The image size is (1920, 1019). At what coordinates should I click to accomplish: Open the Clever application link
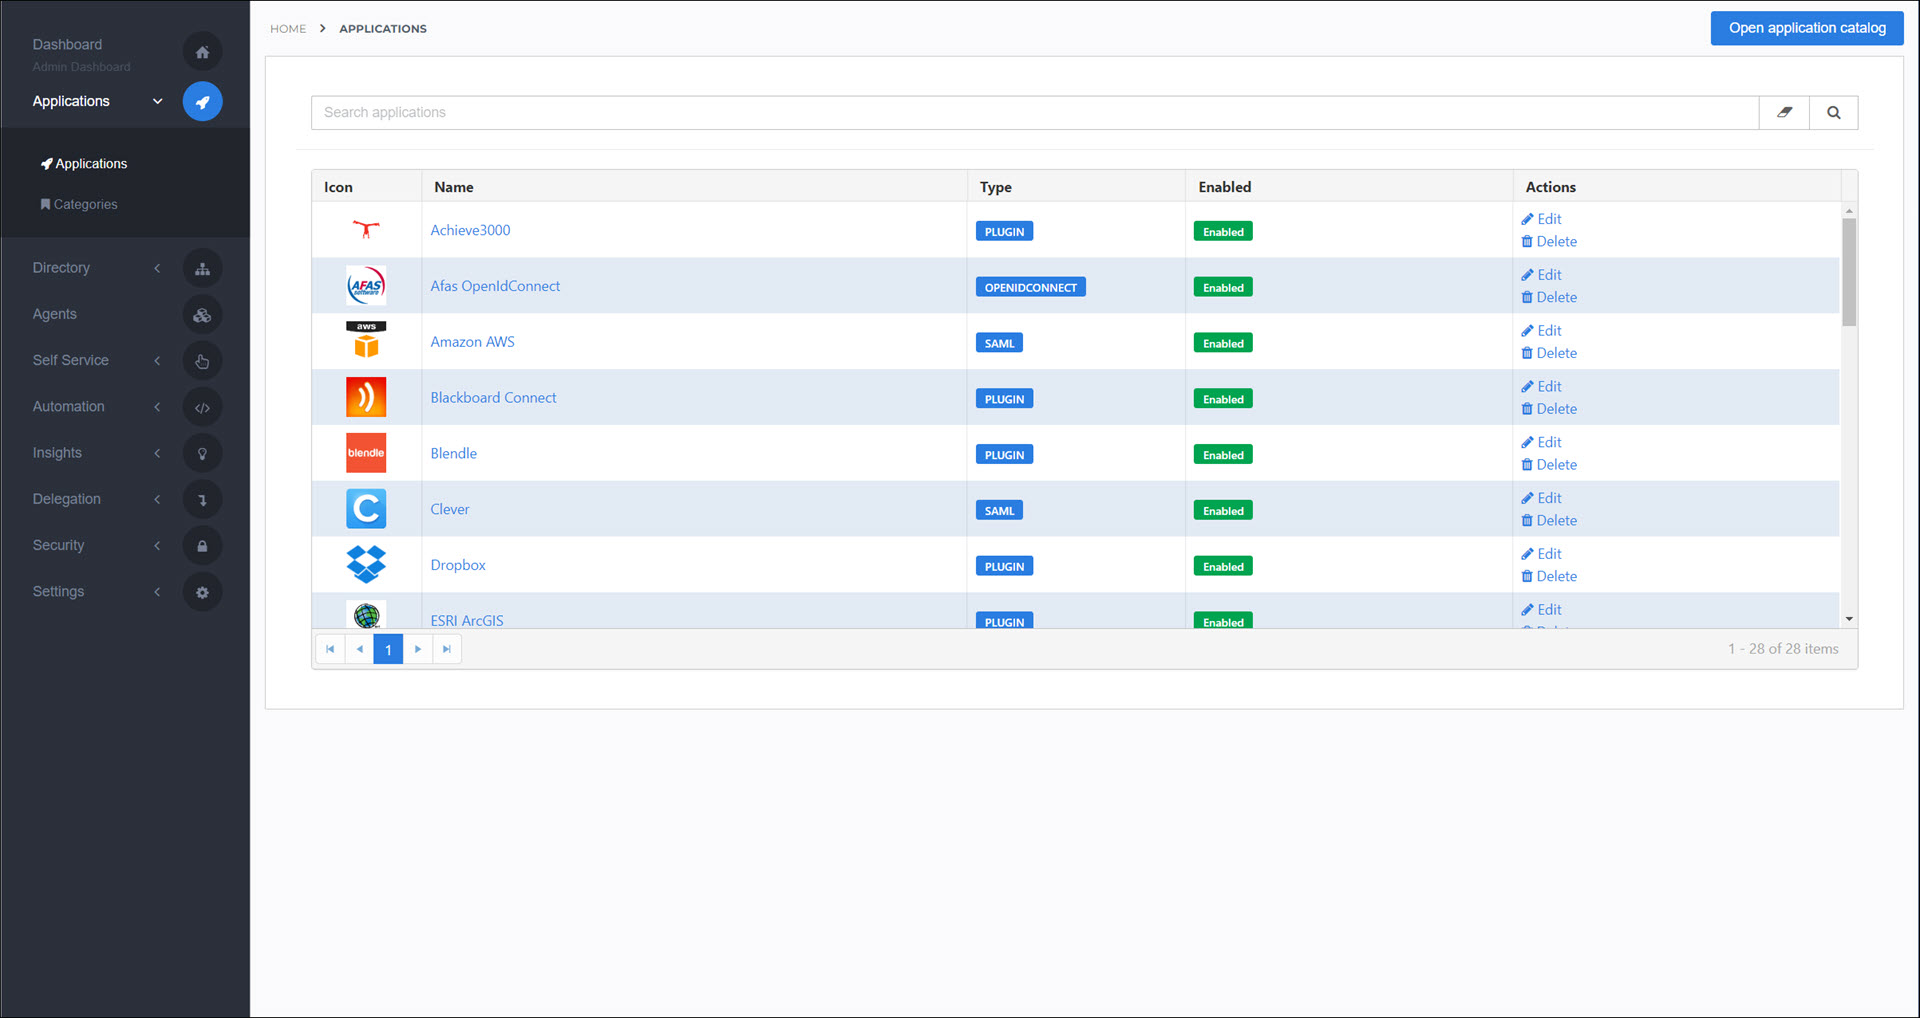tap(449, 509)
